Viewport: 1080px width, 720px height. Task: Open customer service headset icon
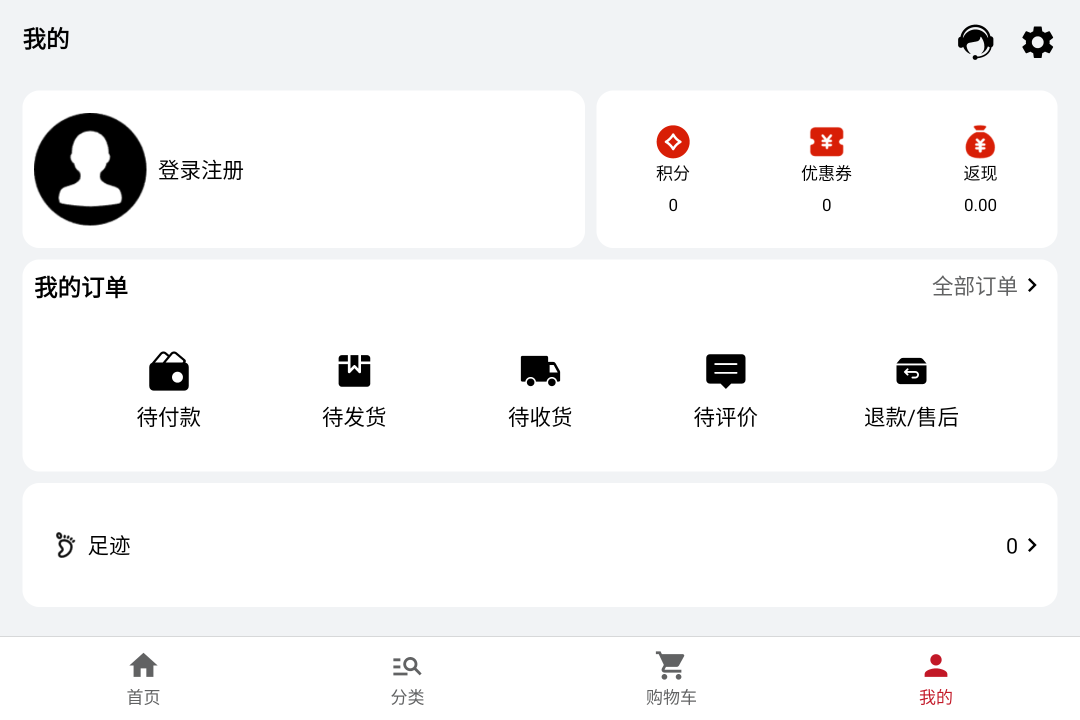975,42
